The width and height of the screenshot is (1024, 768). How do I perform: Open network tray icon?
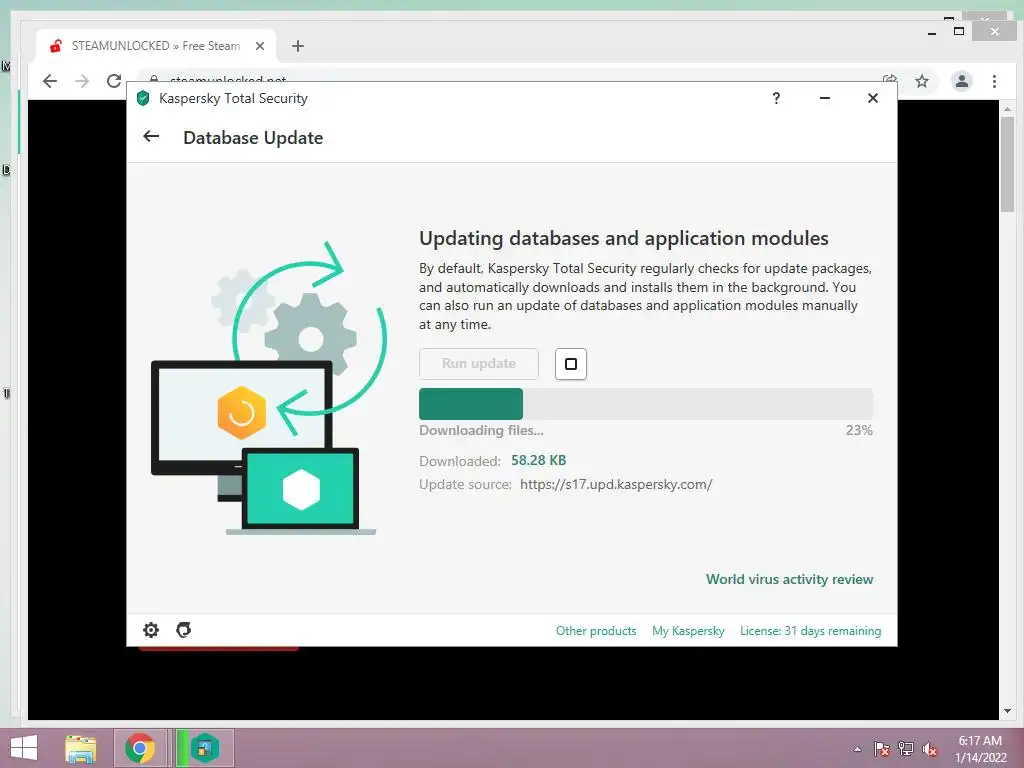click(906, 749)
